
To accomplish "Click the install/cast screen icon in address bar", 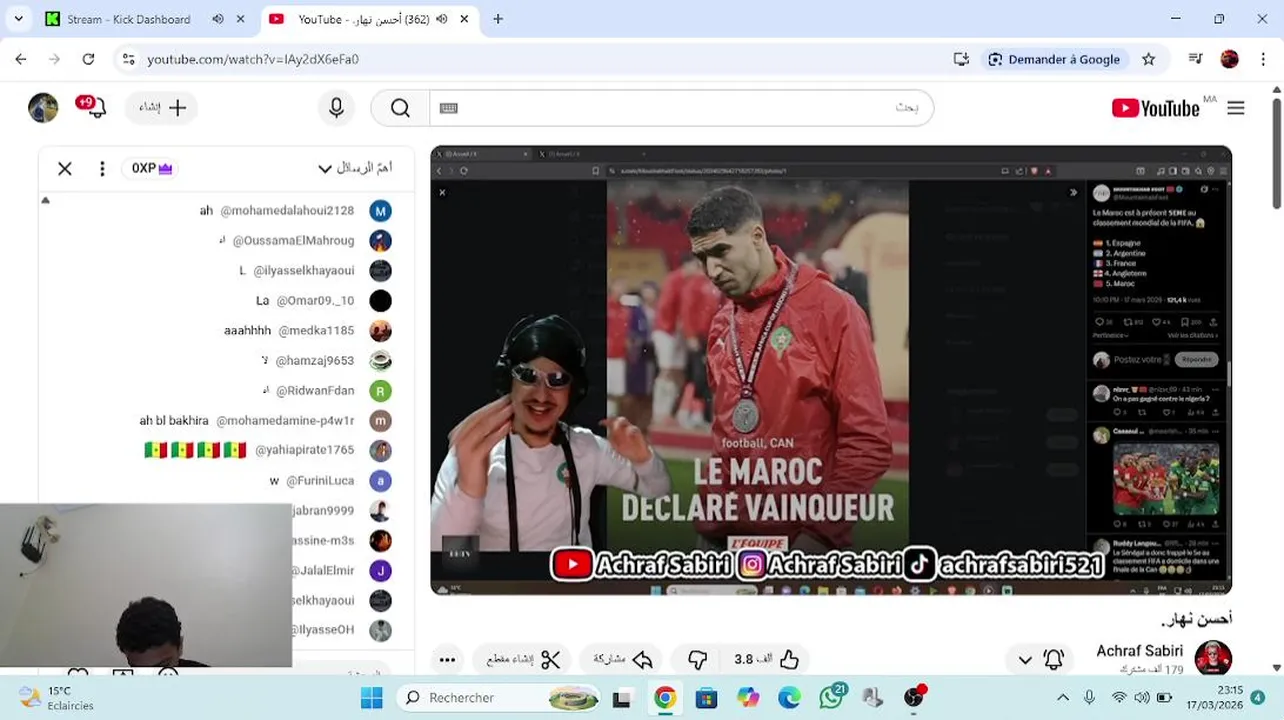I will [961, 59].
